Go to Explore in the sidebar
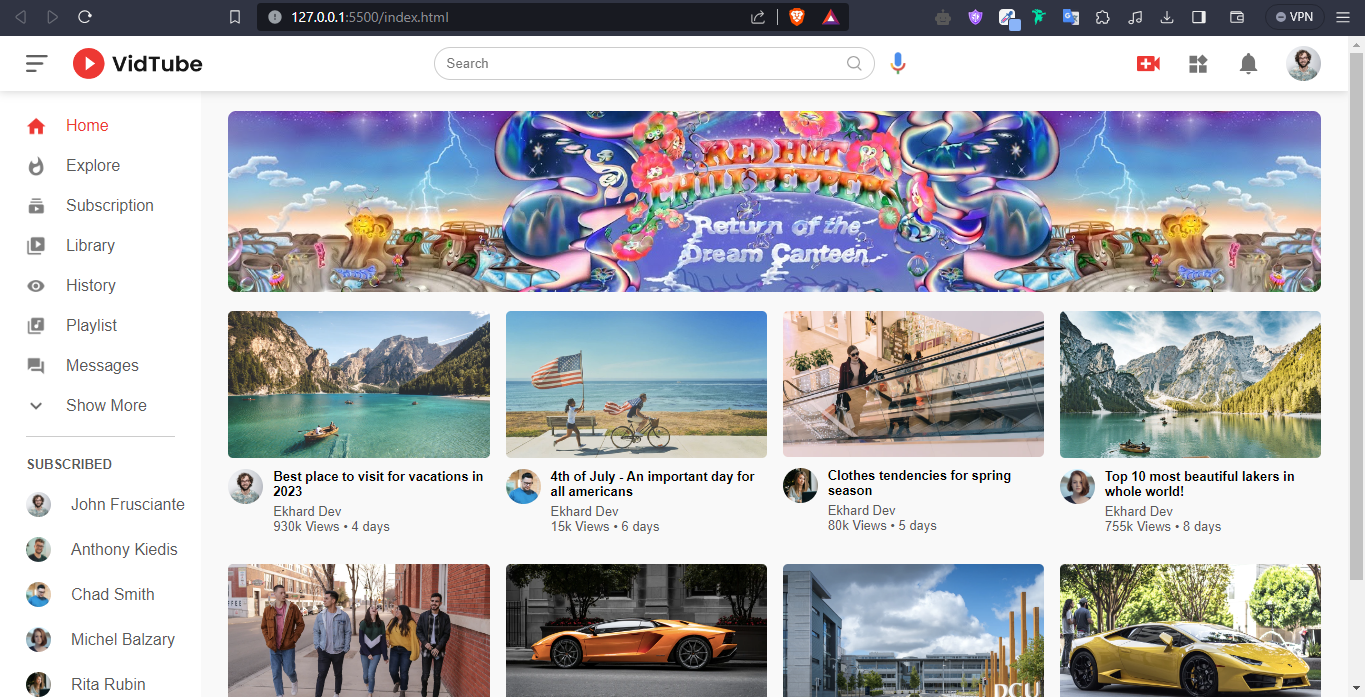1365x697 pixels. click(93, 165)
